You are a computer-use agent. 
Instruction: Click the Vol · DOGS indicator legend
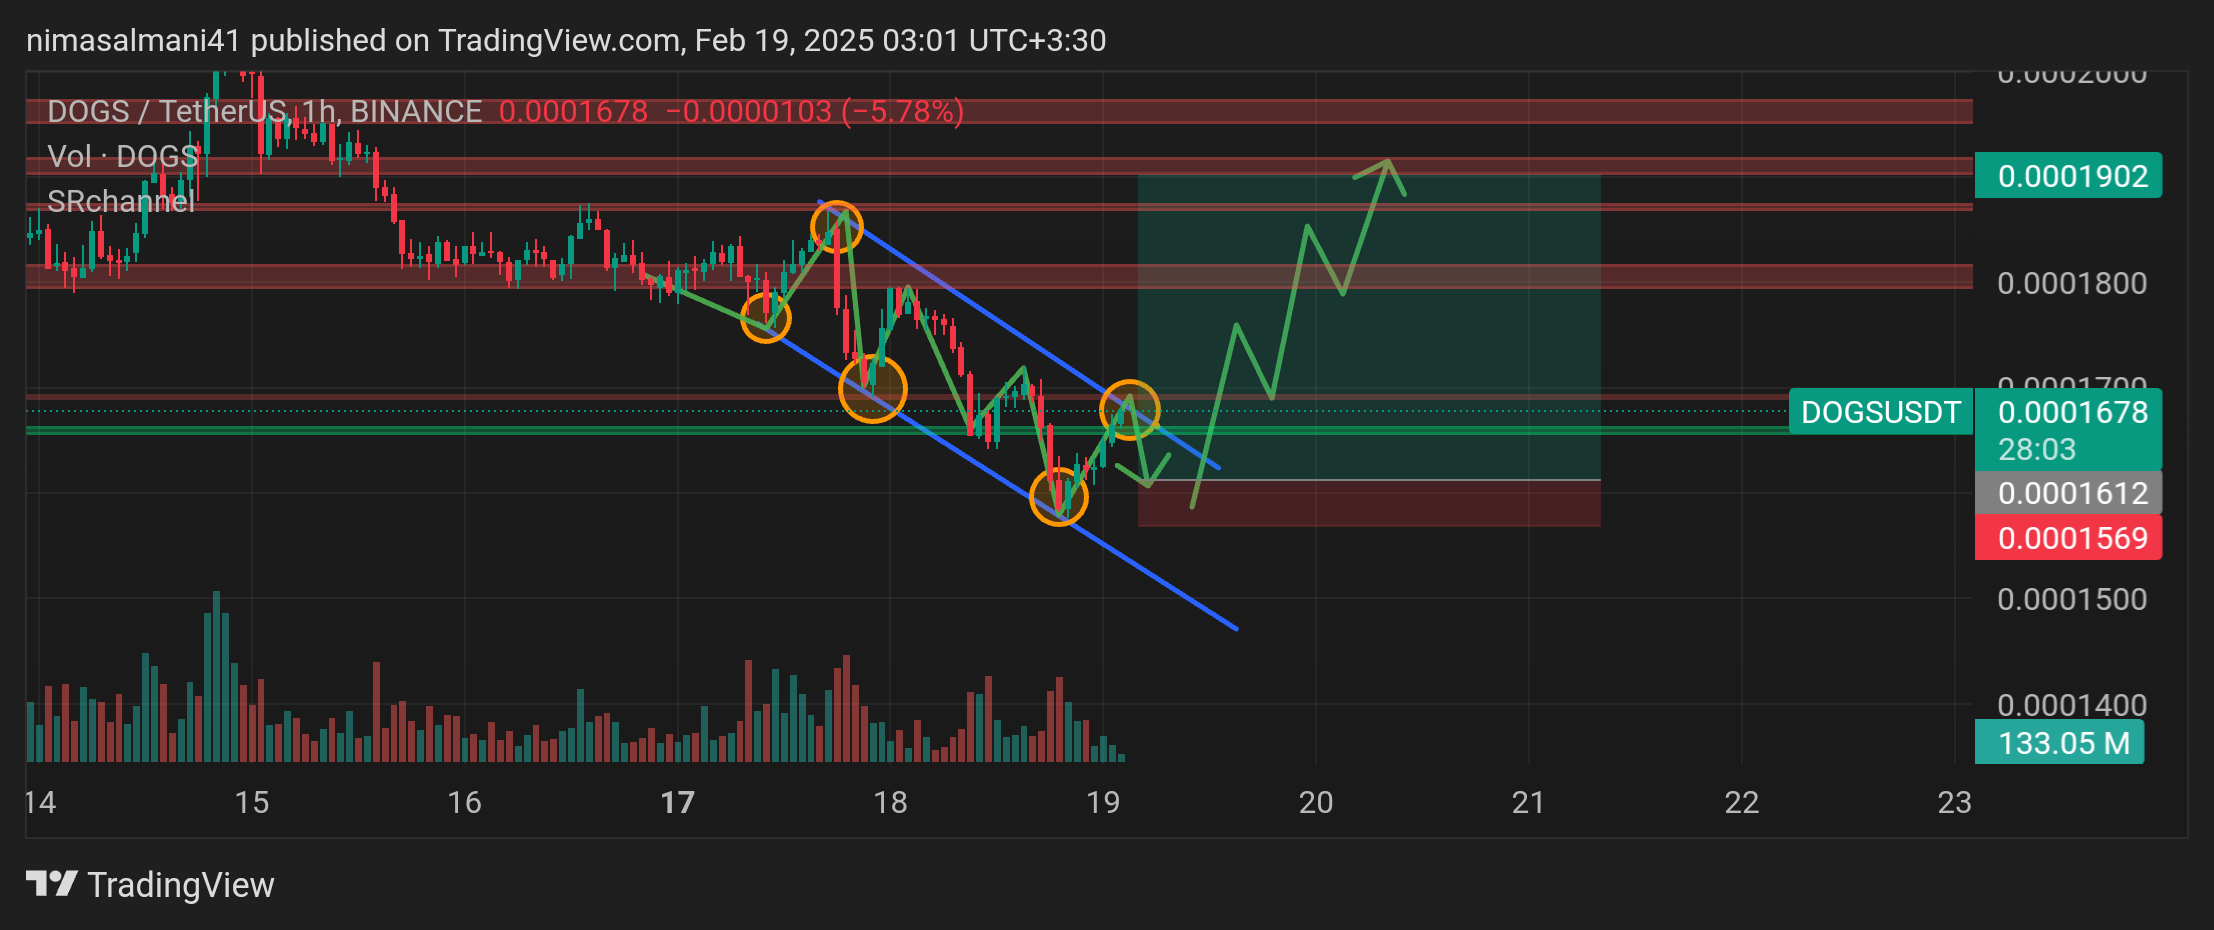(x=123, y=157)
